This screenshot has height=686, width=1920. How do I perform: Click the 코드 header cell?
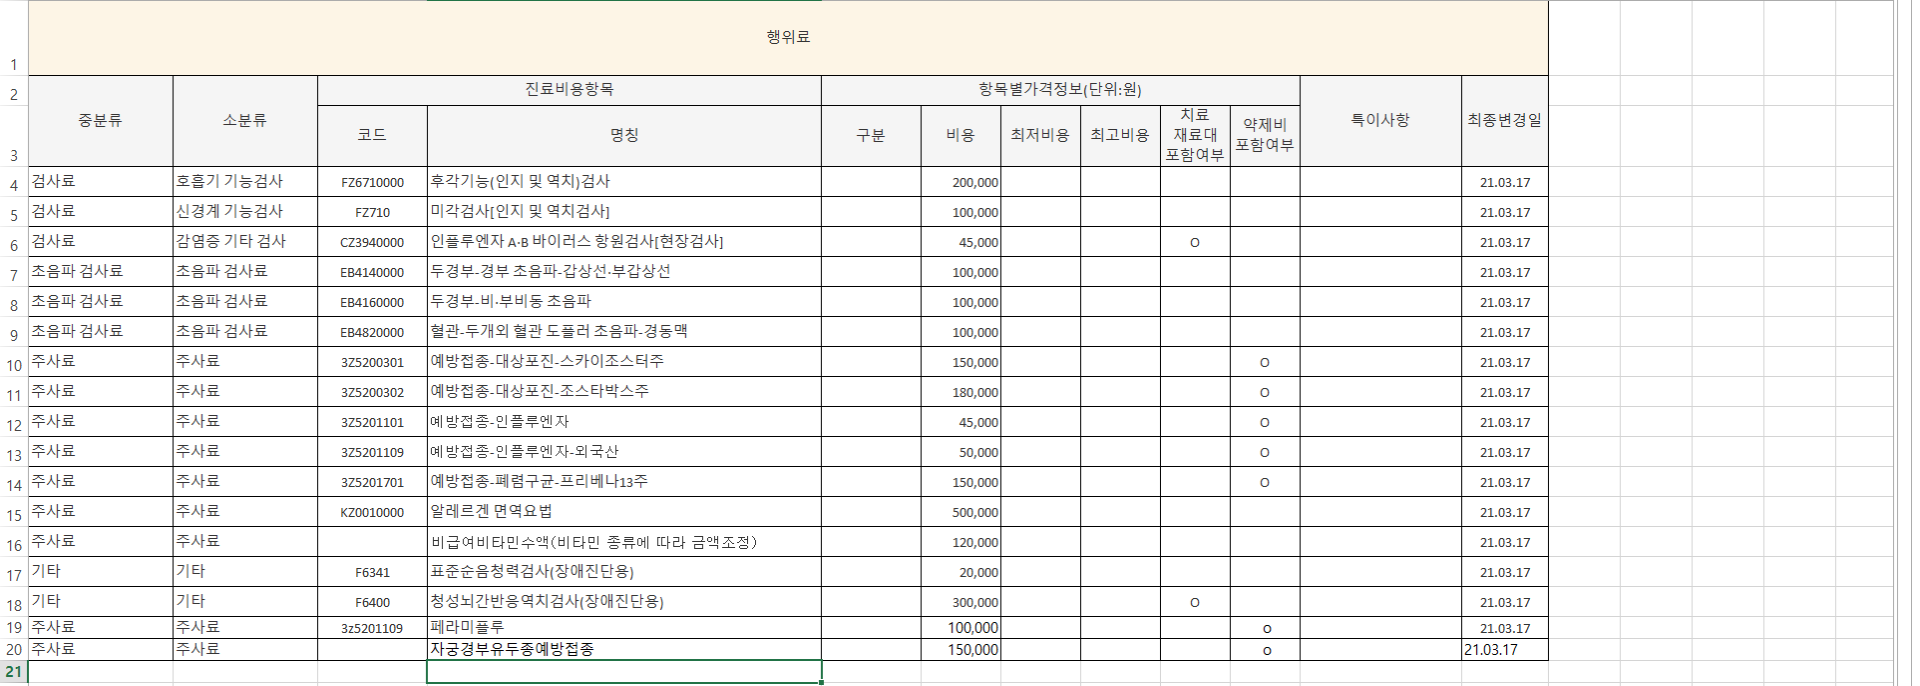coord(372,136)
